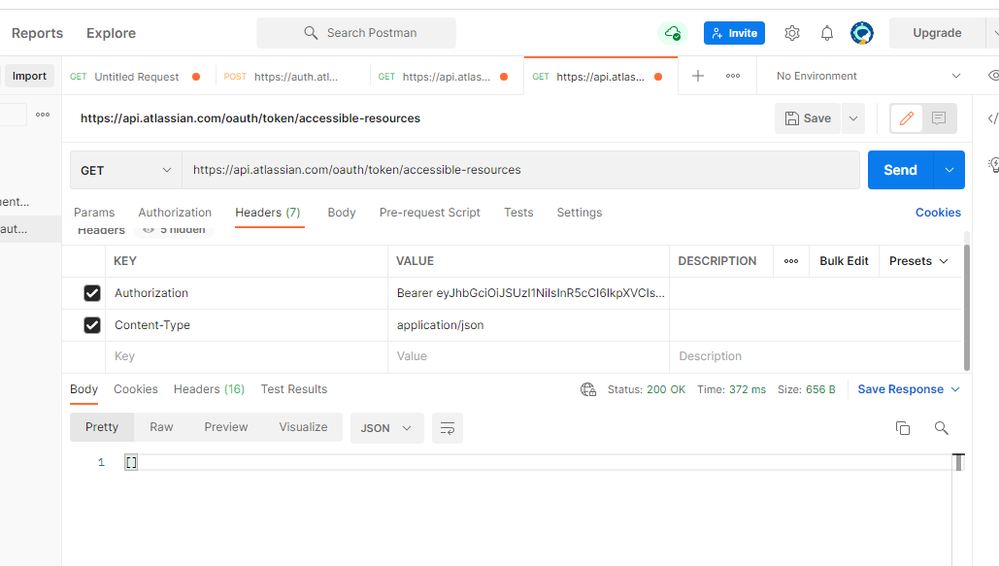Open response Headers (16) tab
This screenshot has height=566, width=999.
coord(209,389)
